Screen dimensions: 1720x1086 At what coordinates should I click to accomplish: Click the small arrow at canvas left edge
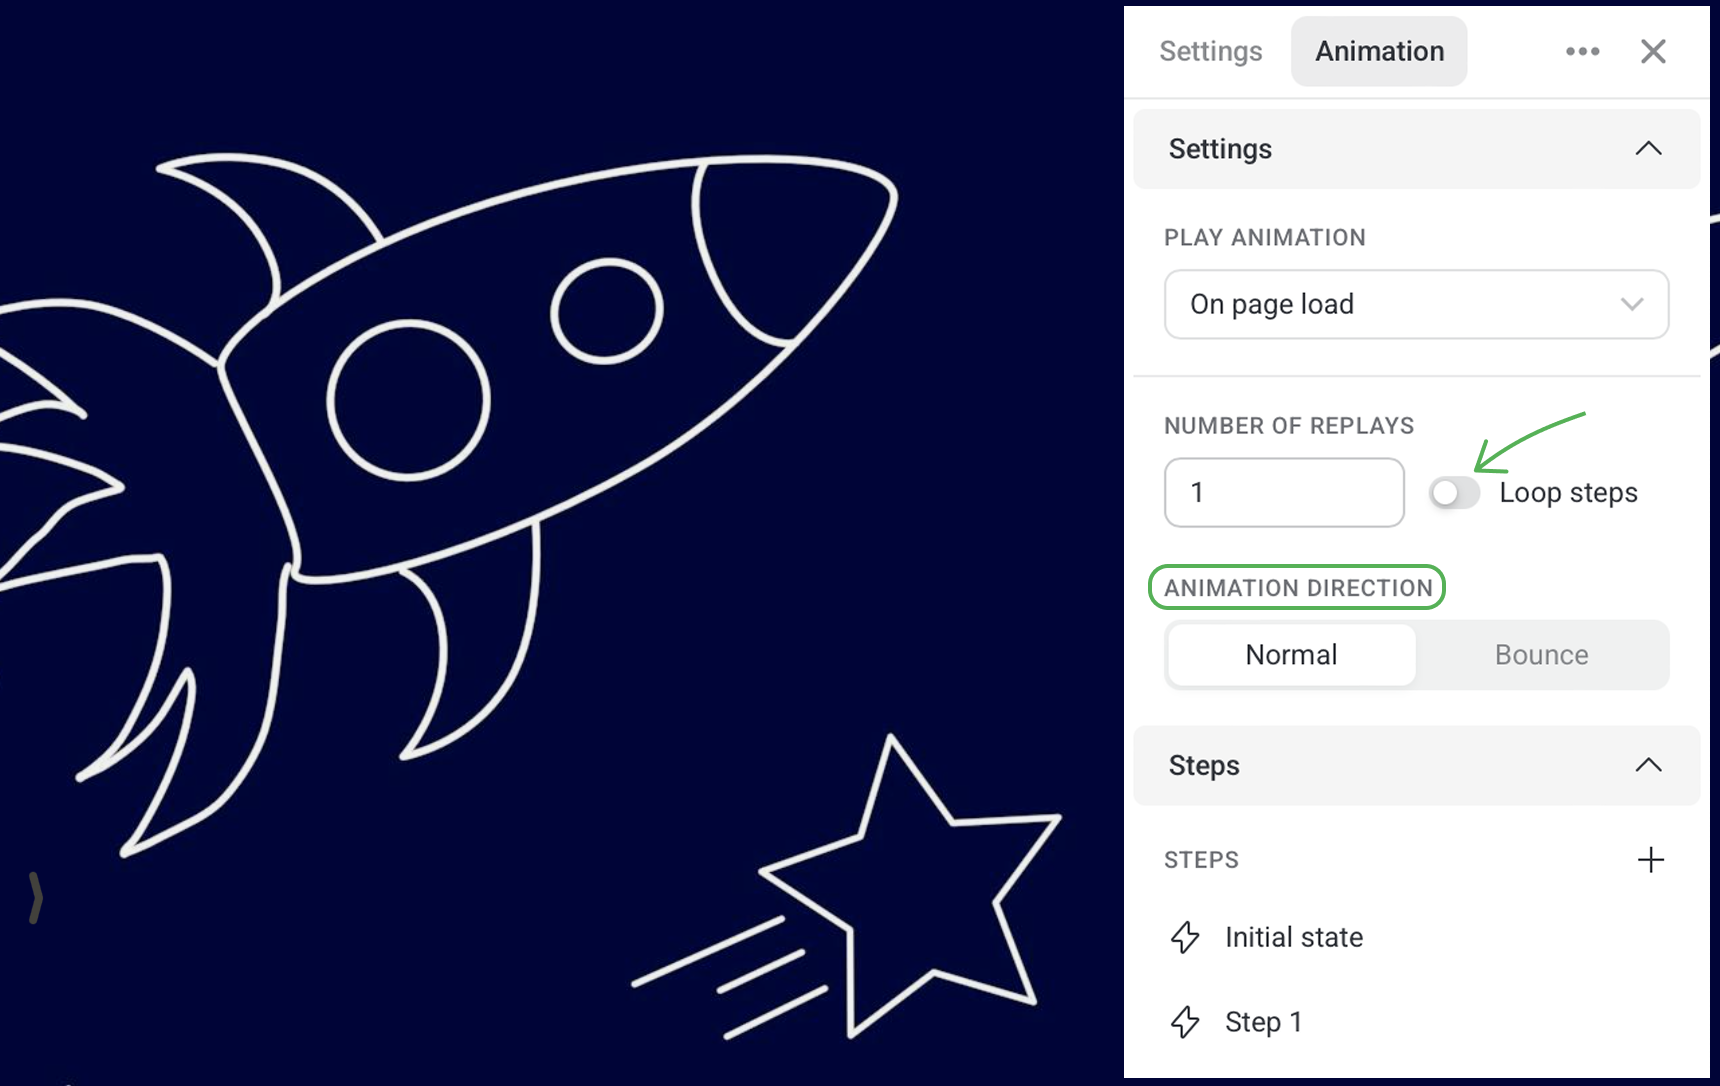[x=36, y=897]
